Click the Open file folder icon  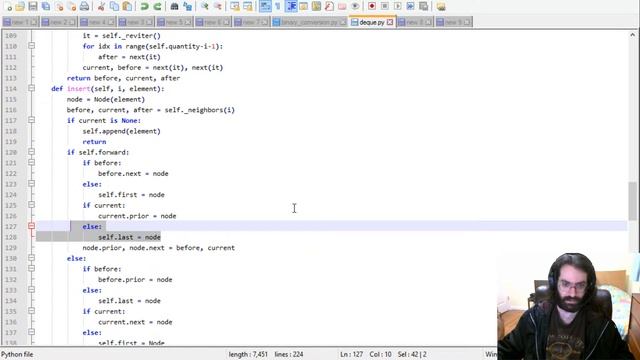point(20,6)
